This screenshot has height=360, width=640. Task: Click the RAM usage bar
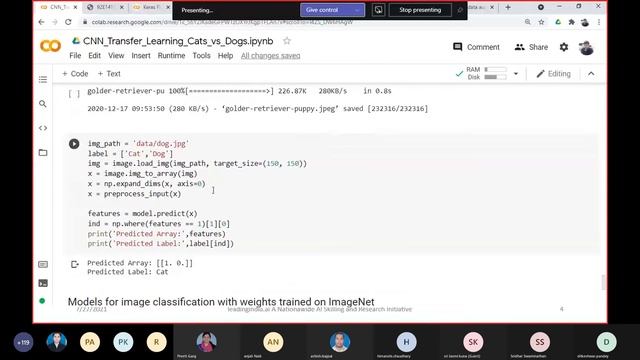tap(496, 69)
